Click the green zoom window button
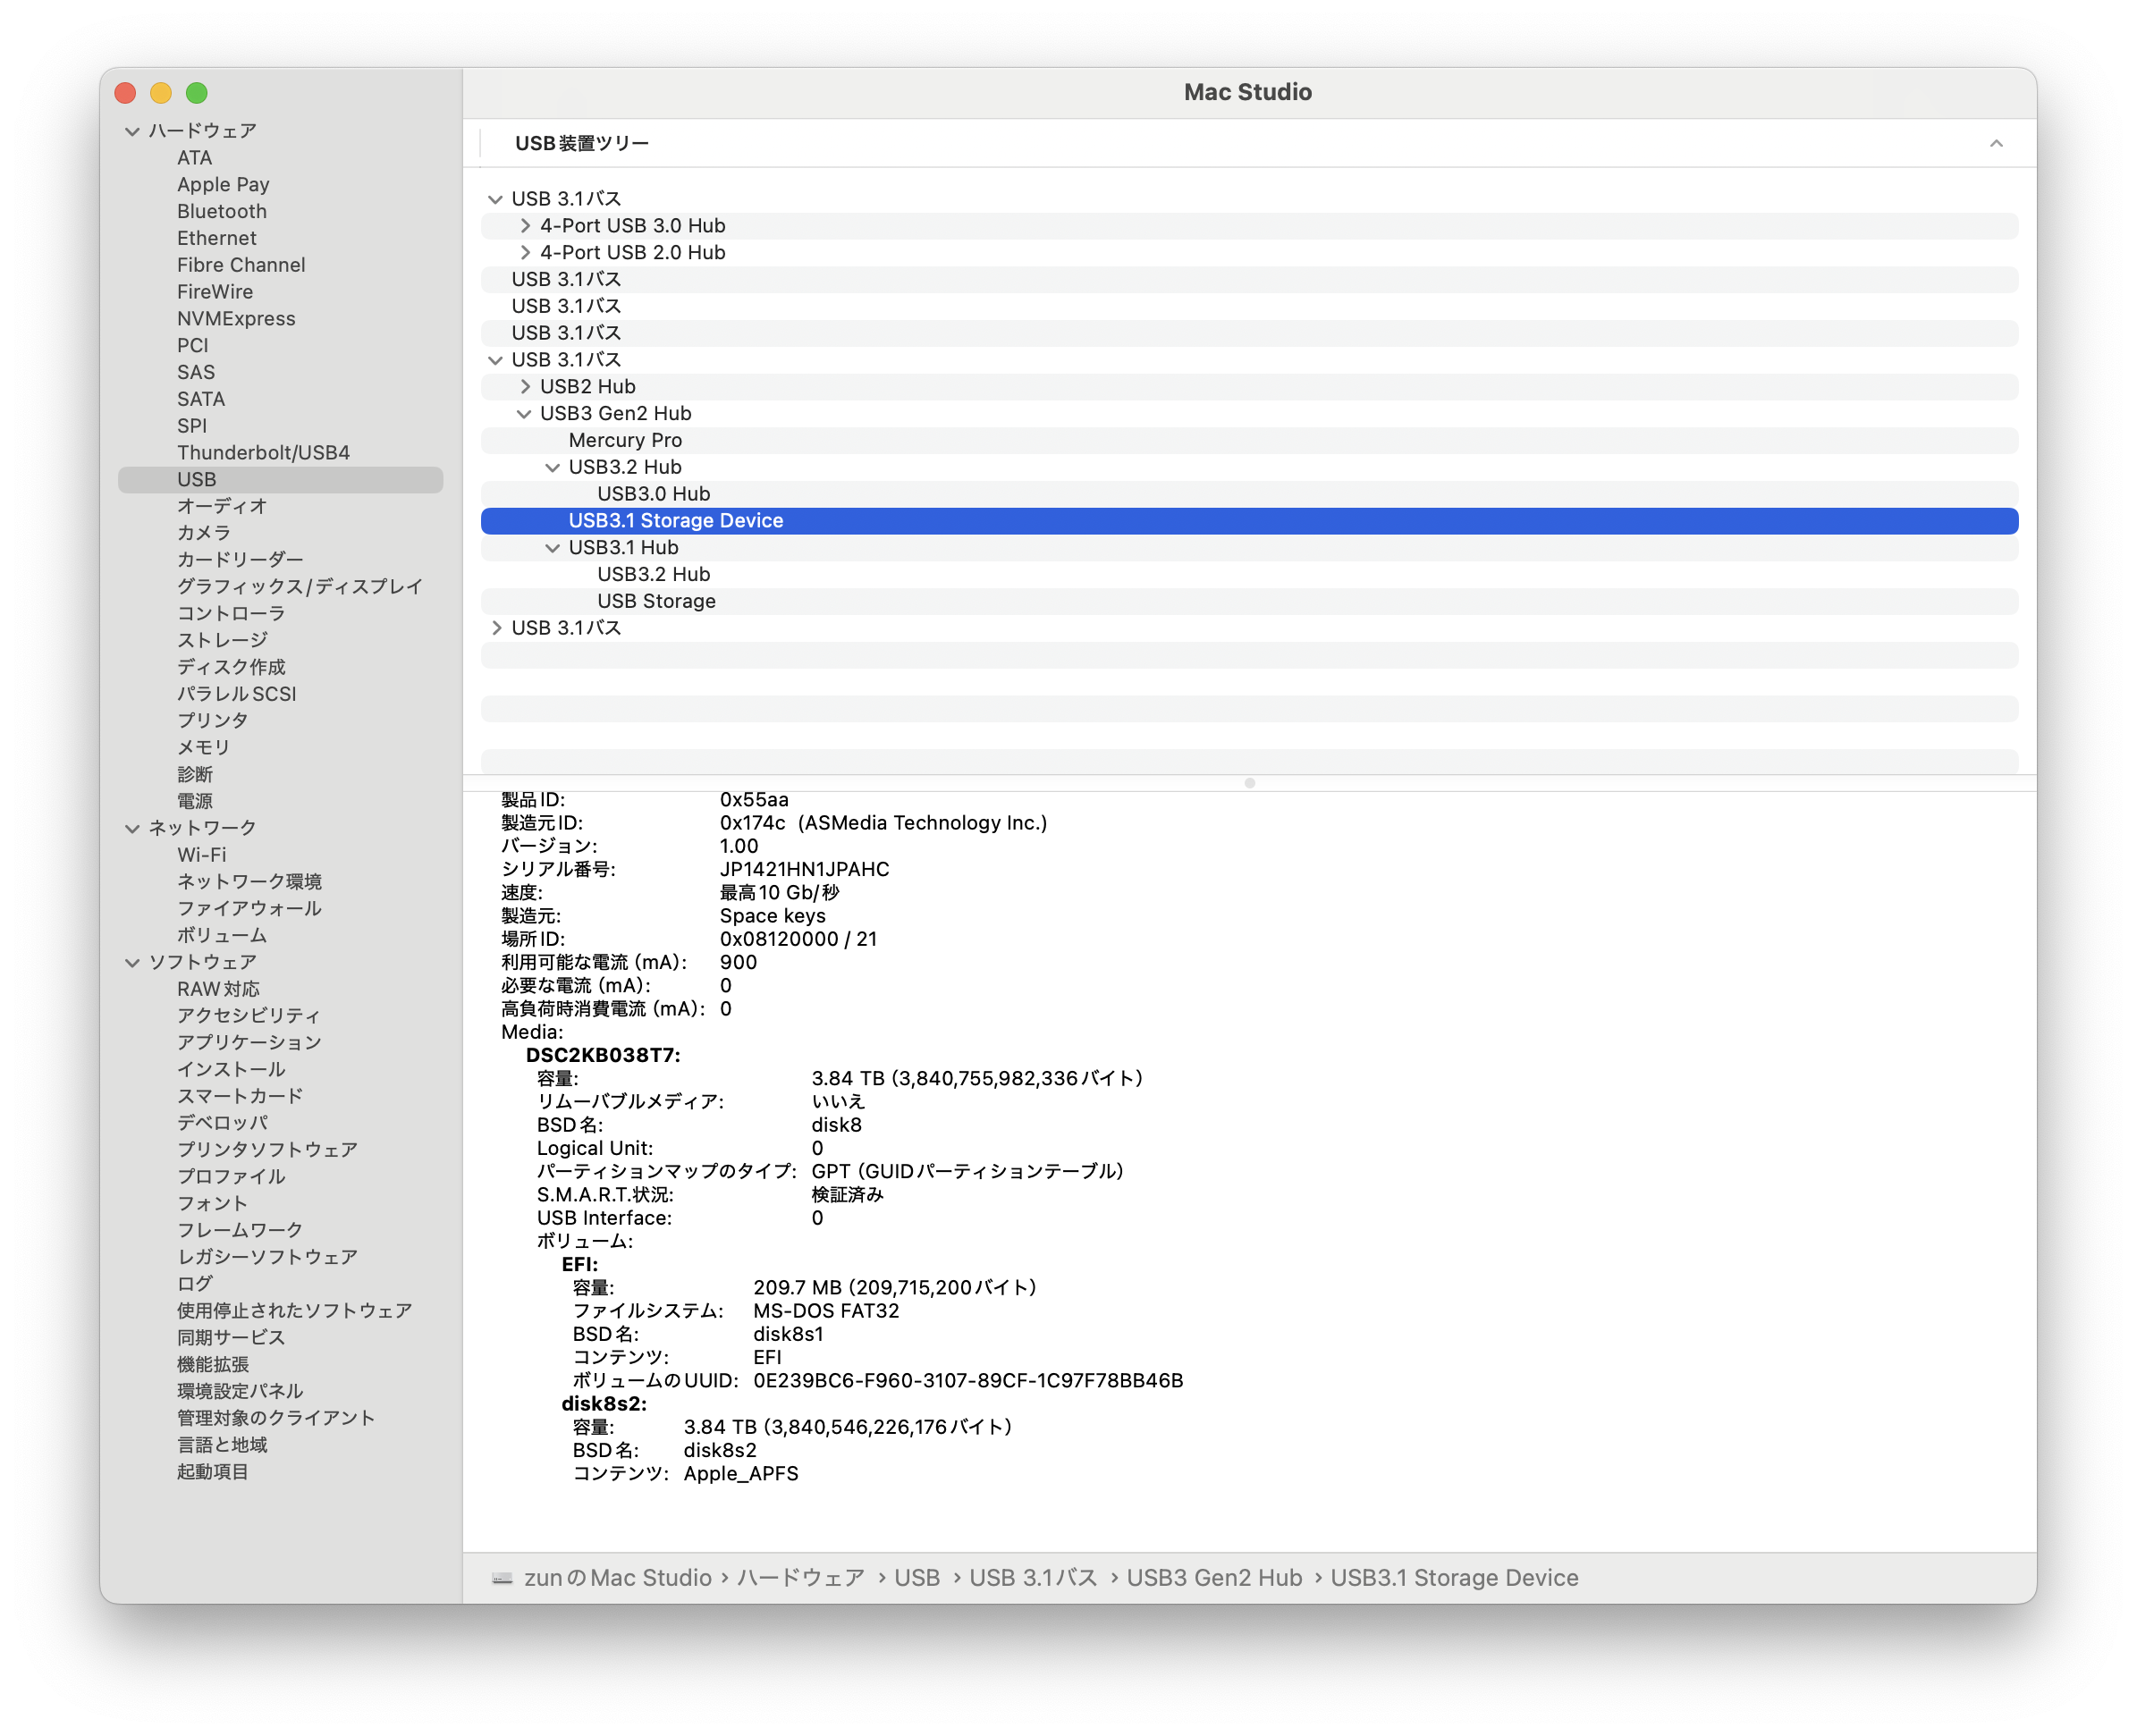The image size is (2137, 1736). 197,93
